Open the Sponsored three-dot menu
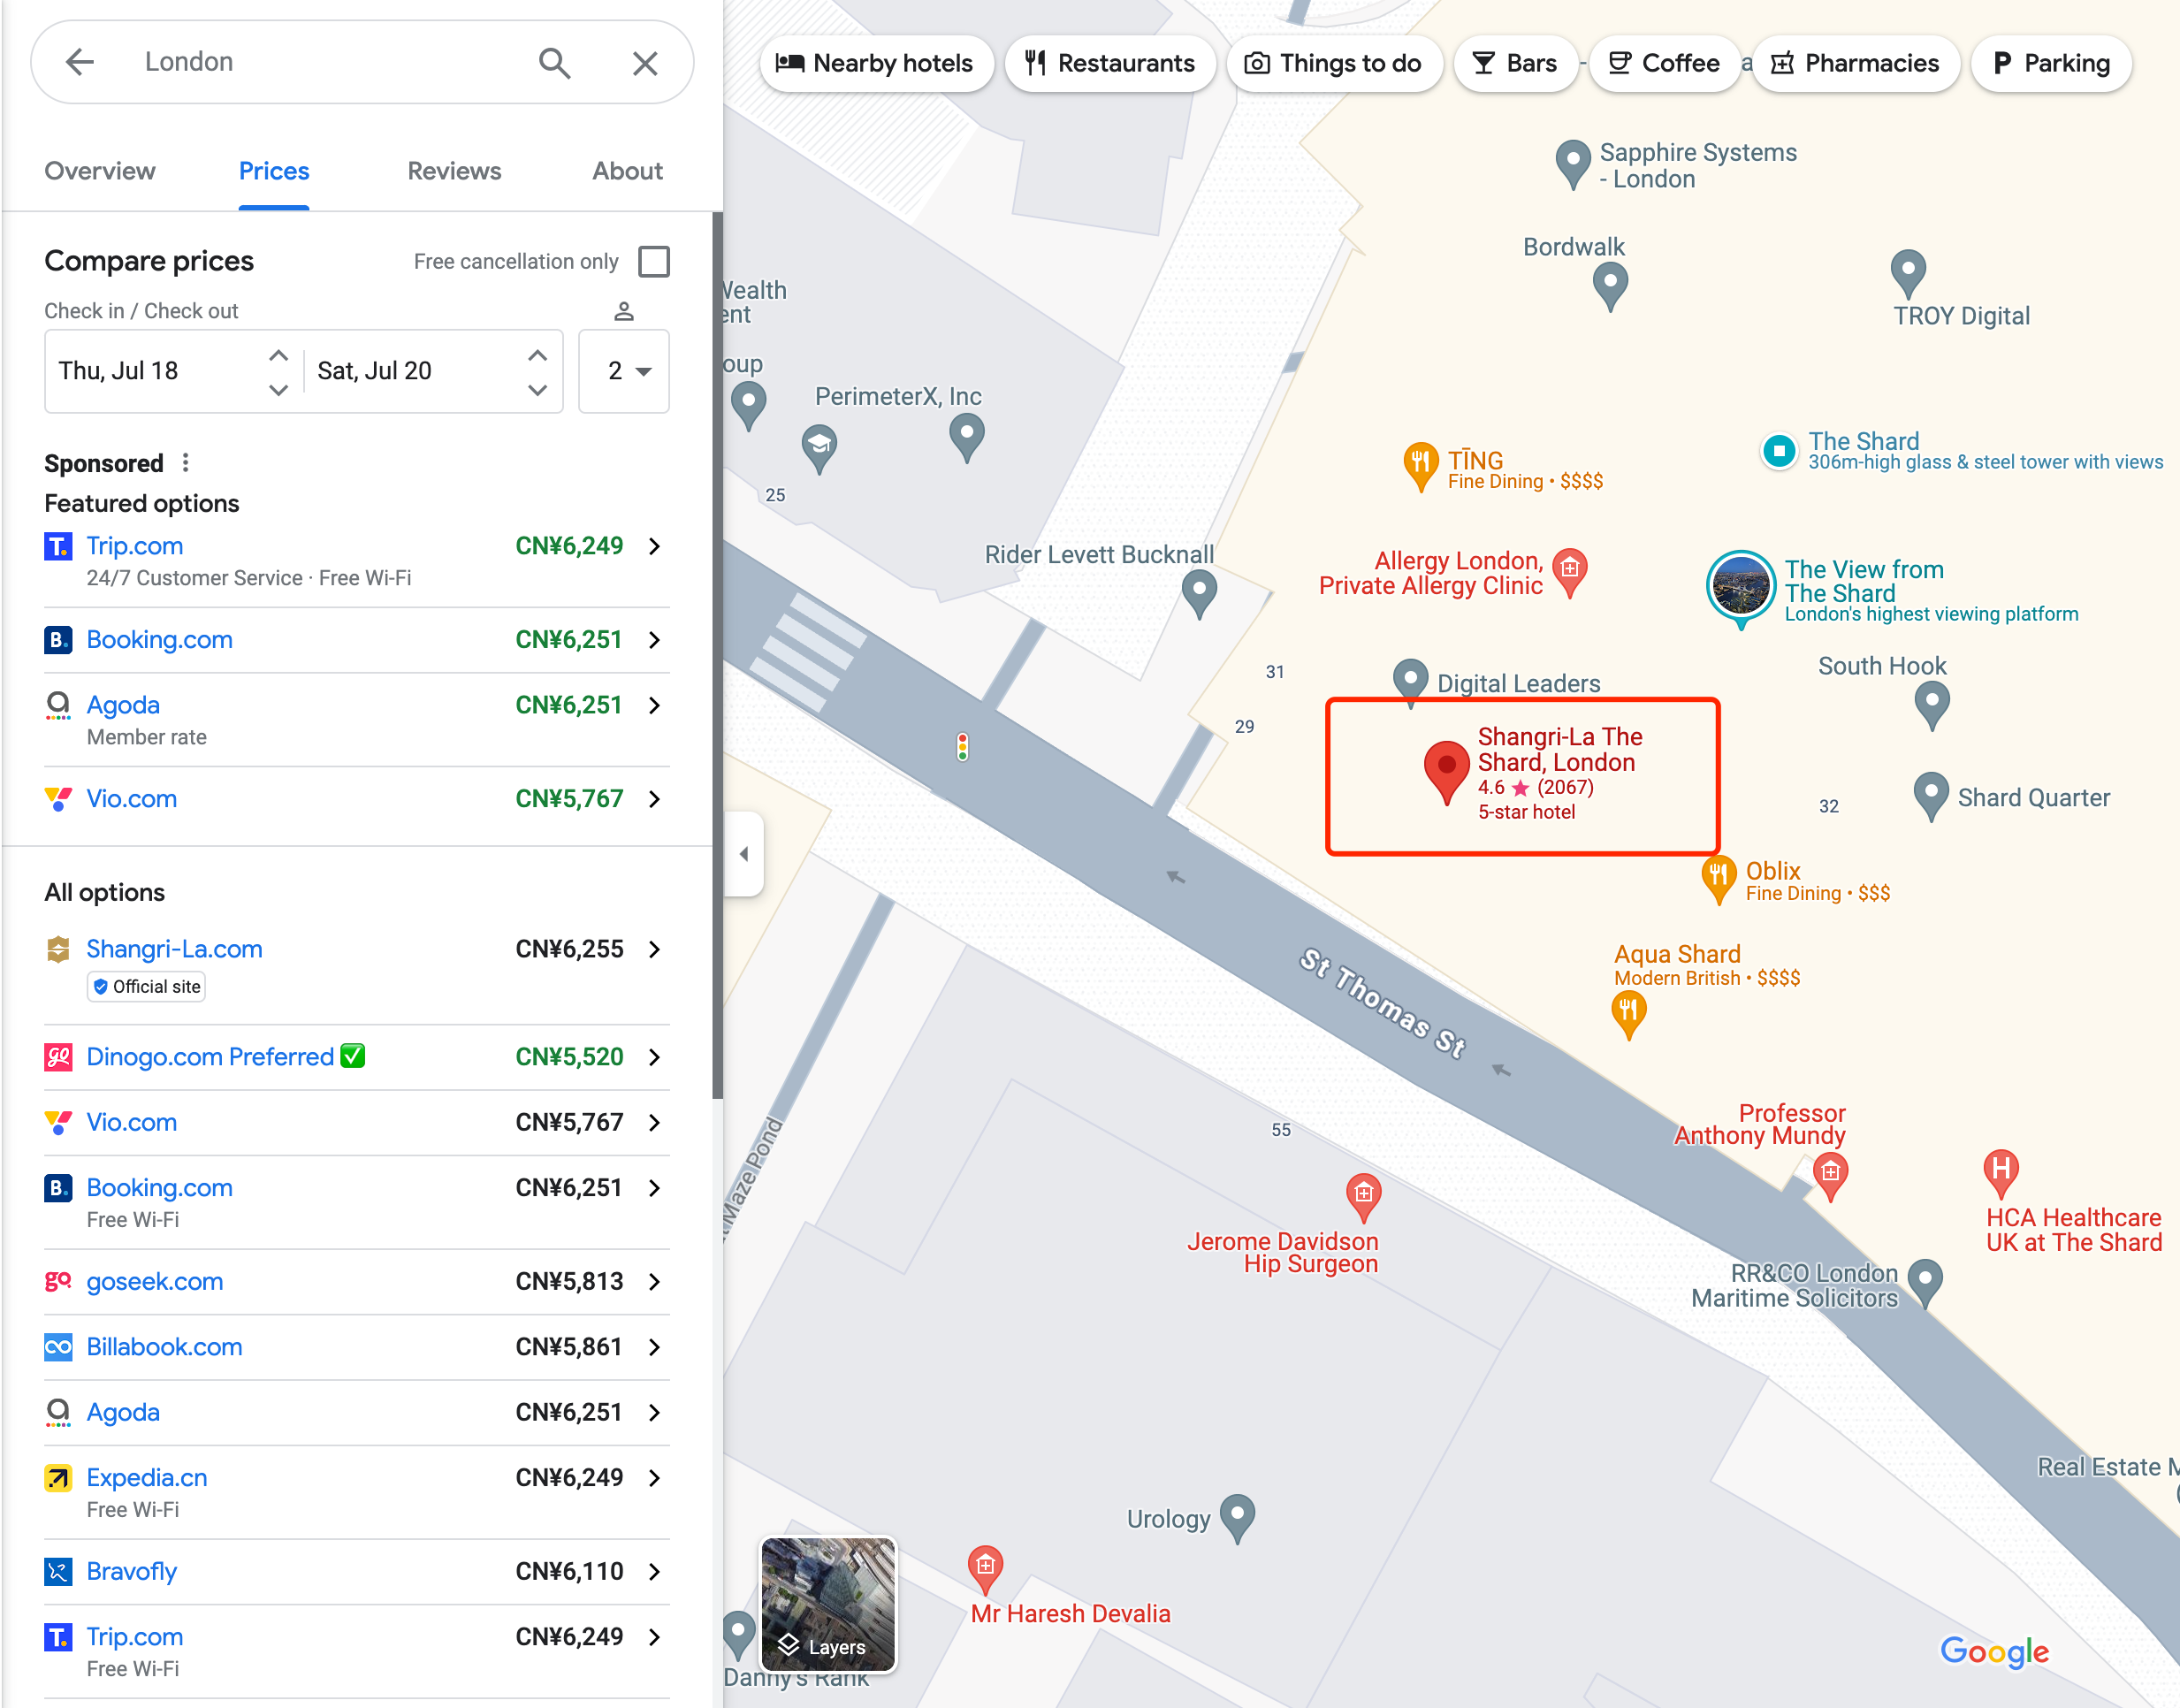The width and height of the screenshot is (2180, 1708). (185, 462)
